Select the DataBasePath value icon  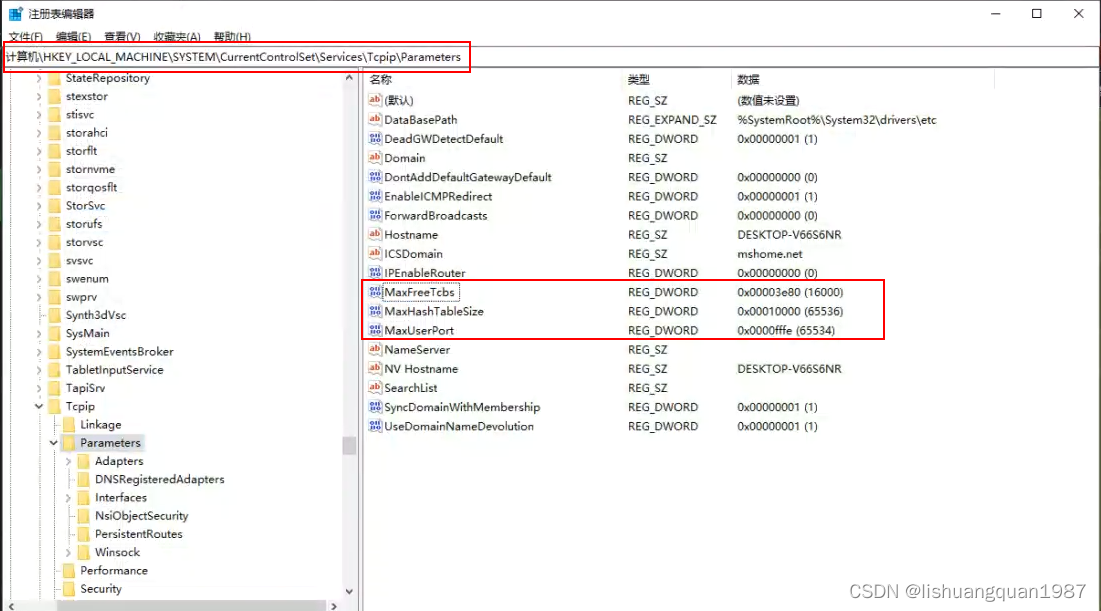coord(376,120)
